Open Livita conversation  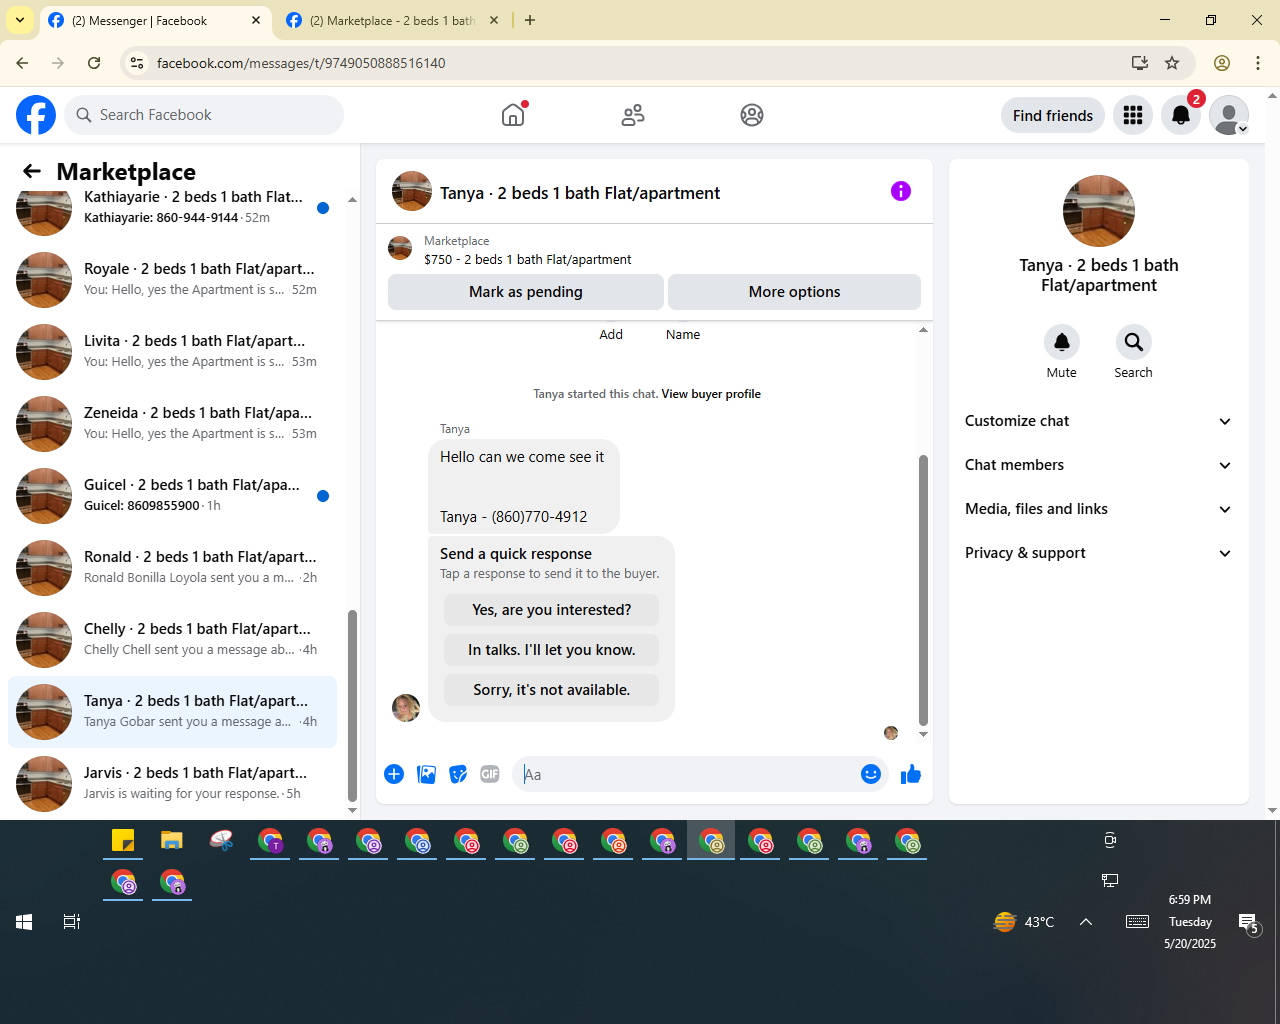click(x=172, y=352)
